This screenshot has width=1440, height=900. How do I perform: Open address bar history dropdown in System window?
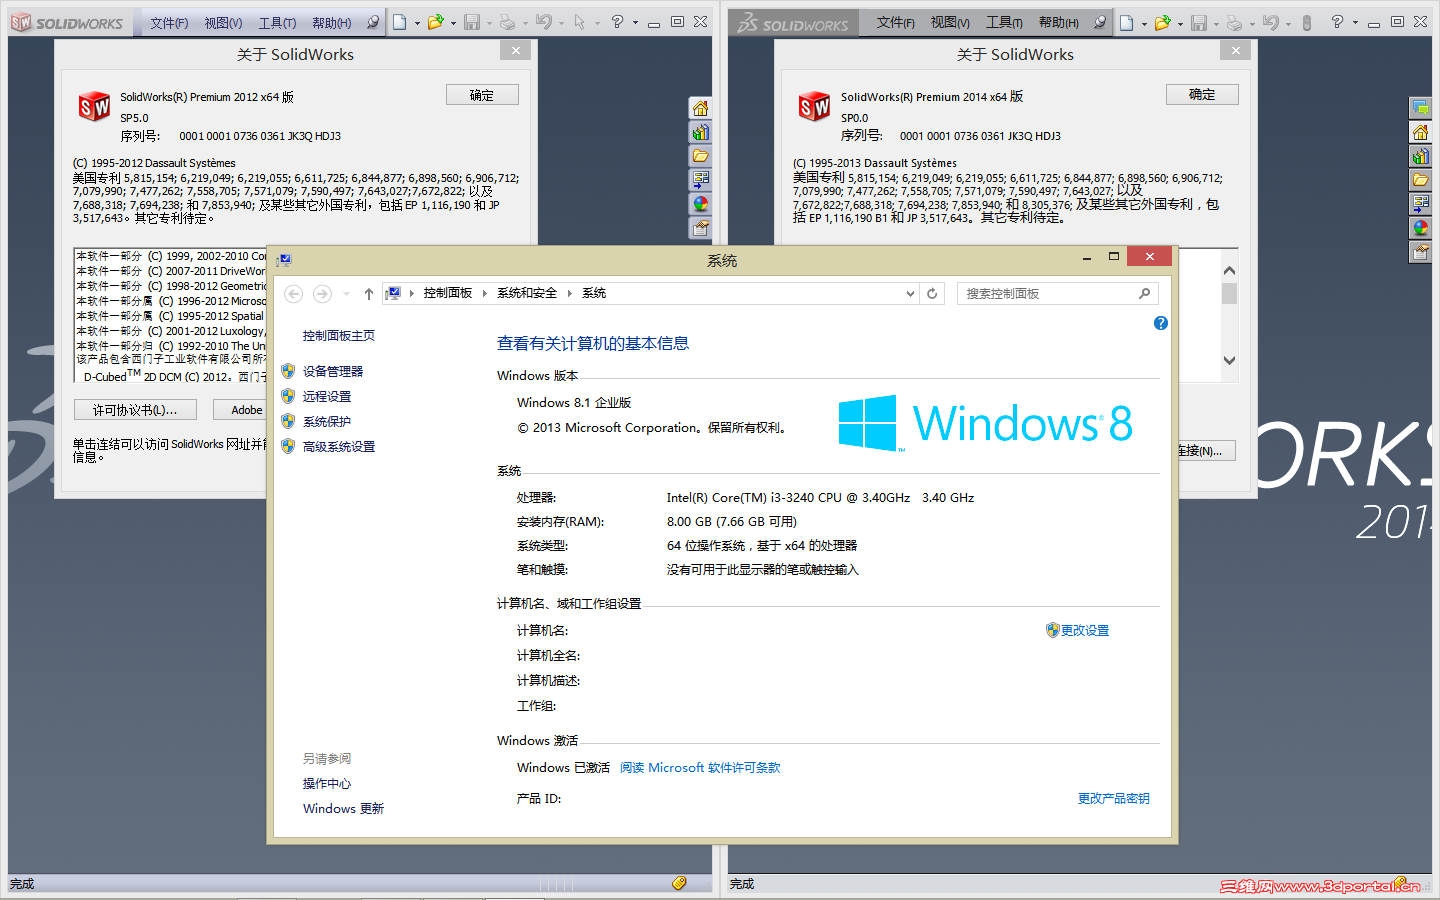910,294
